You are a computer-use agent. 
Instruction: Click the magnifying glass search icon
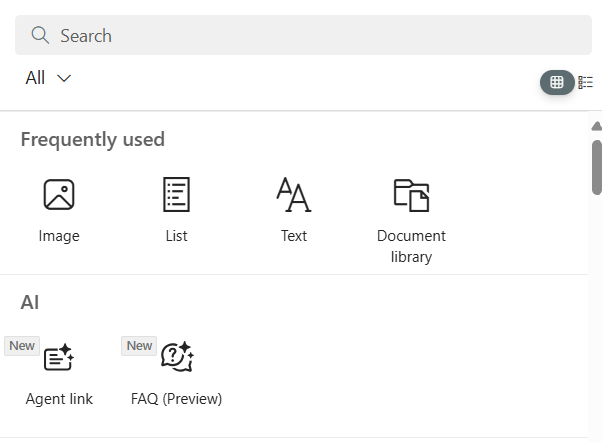41,36
